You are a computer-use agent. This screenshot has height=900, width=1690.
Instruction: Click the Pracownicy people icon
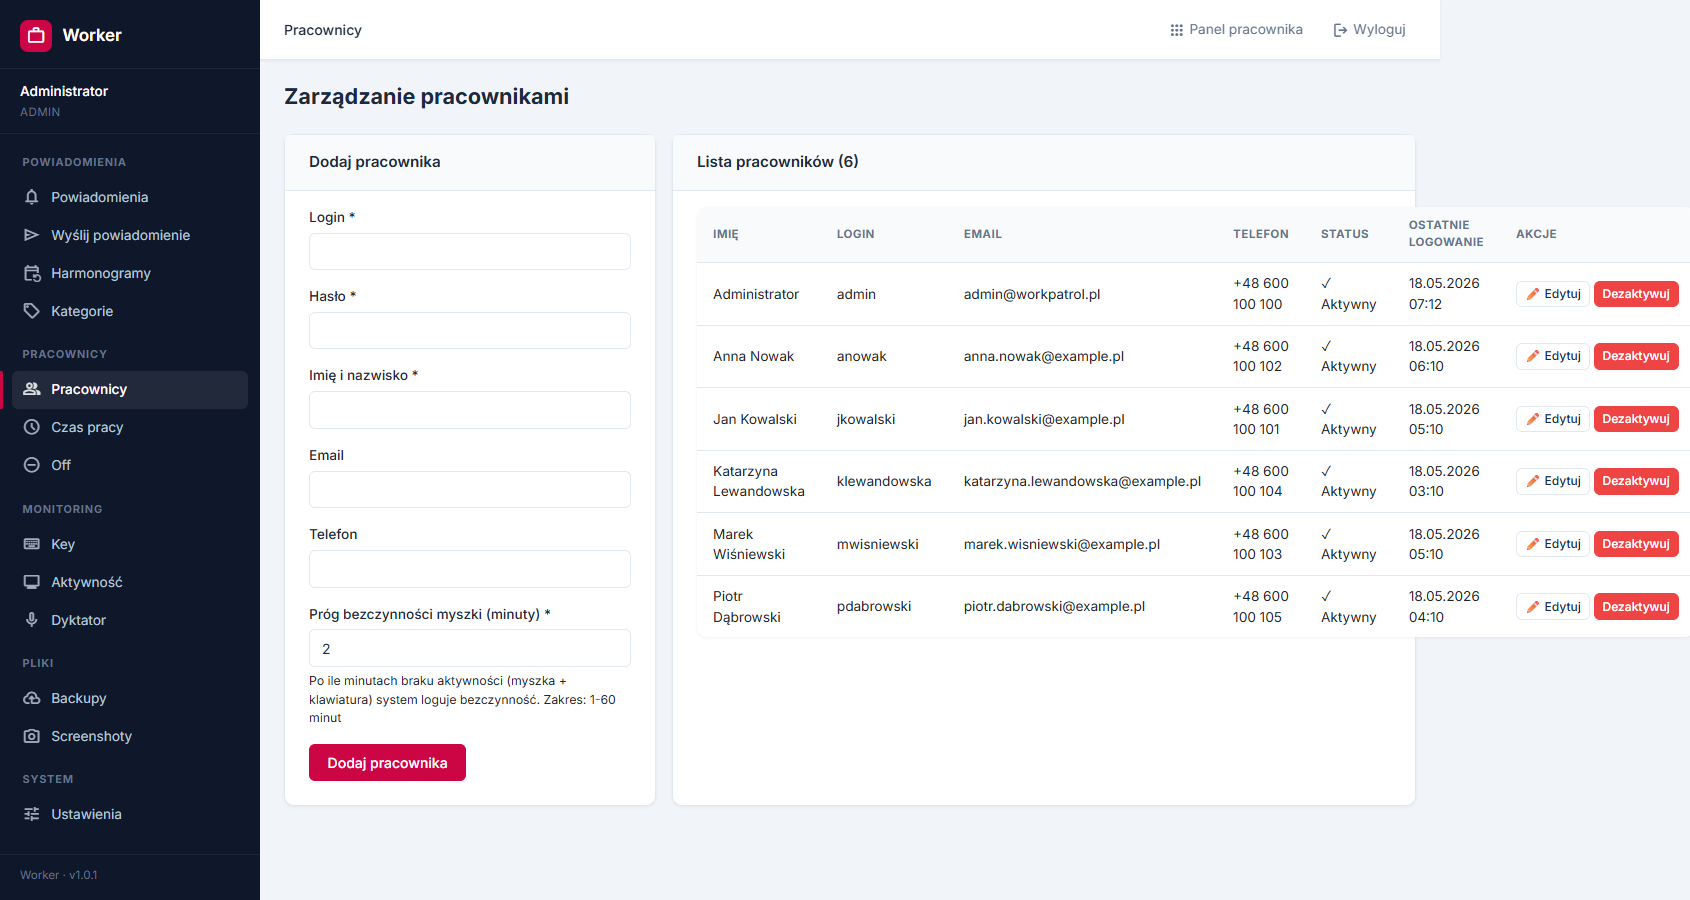tap(32, 389)
